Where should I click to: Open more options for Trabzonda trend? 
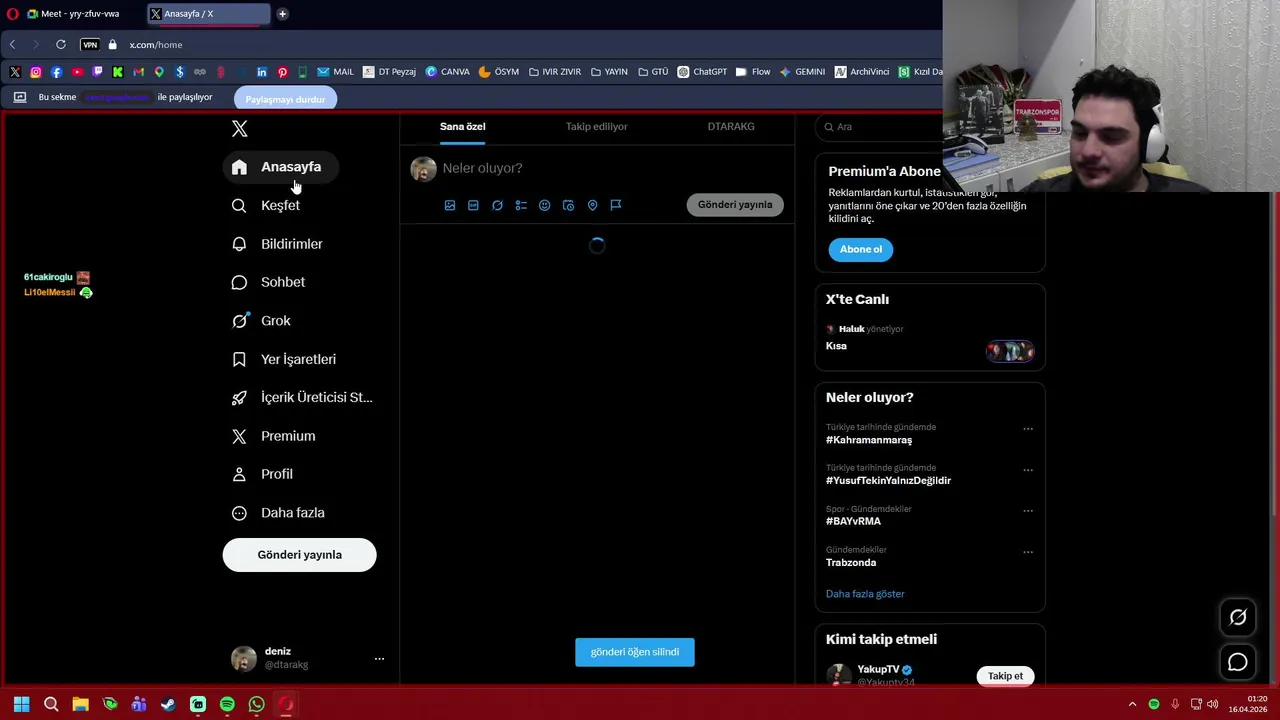[1028, 552]
